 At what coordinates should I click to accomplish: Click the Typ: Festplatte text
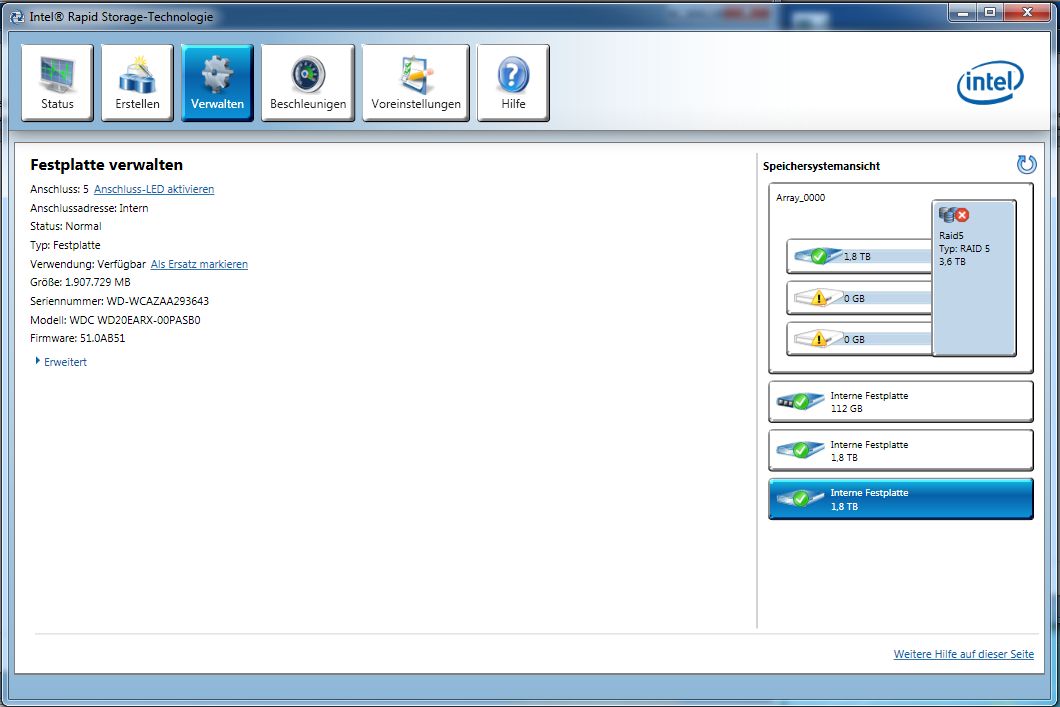(65, 245)
